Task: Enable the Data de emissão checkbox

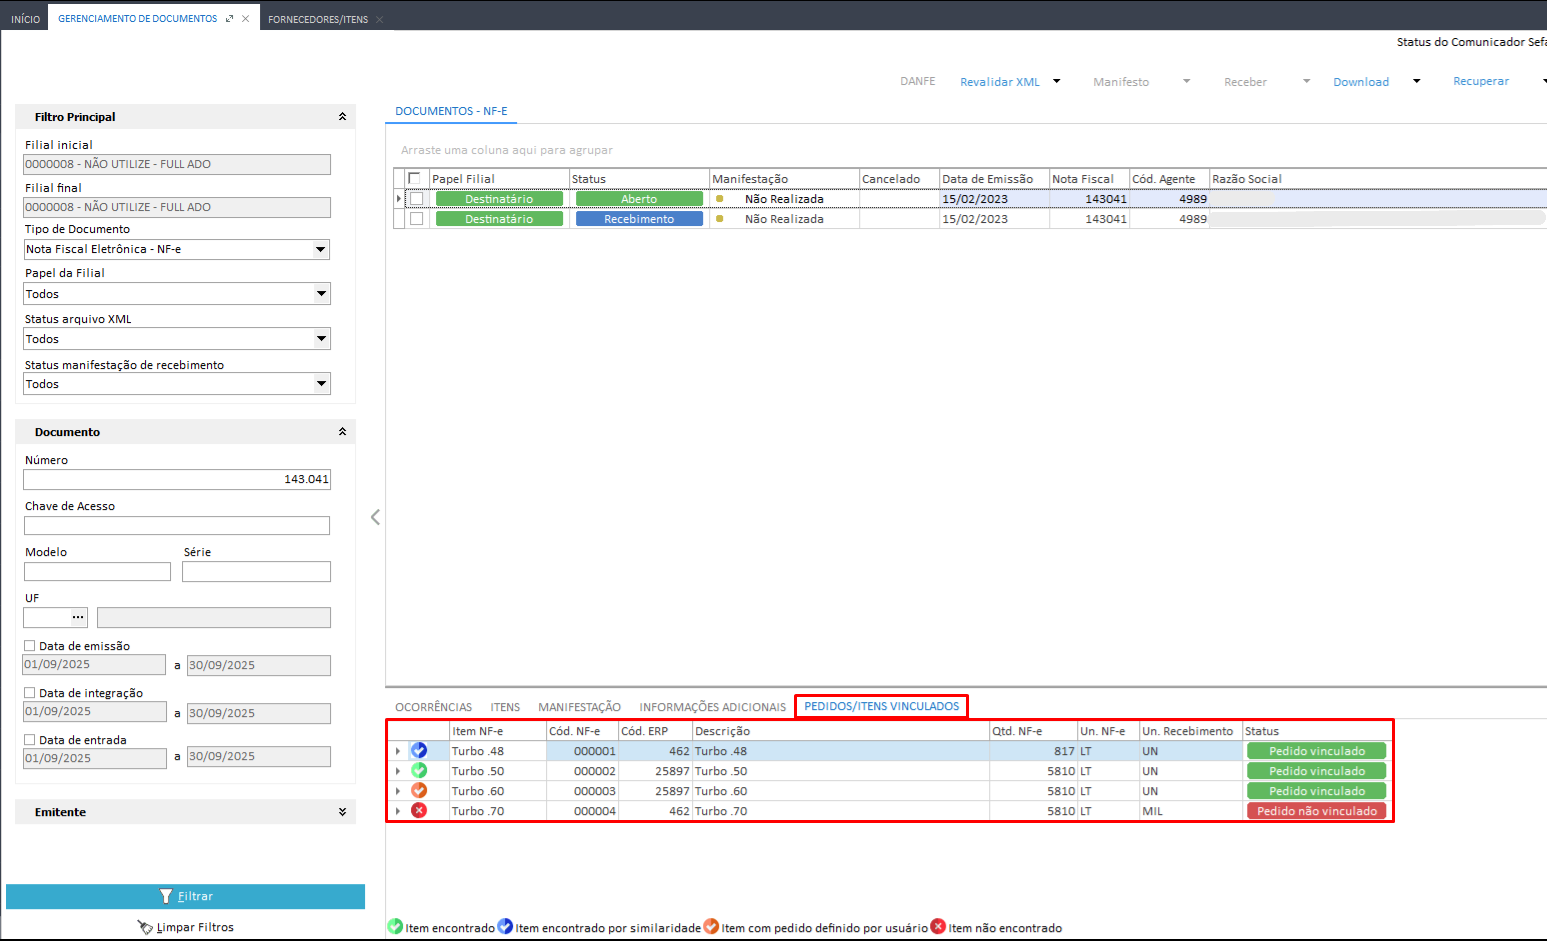Action: [30, 646]
